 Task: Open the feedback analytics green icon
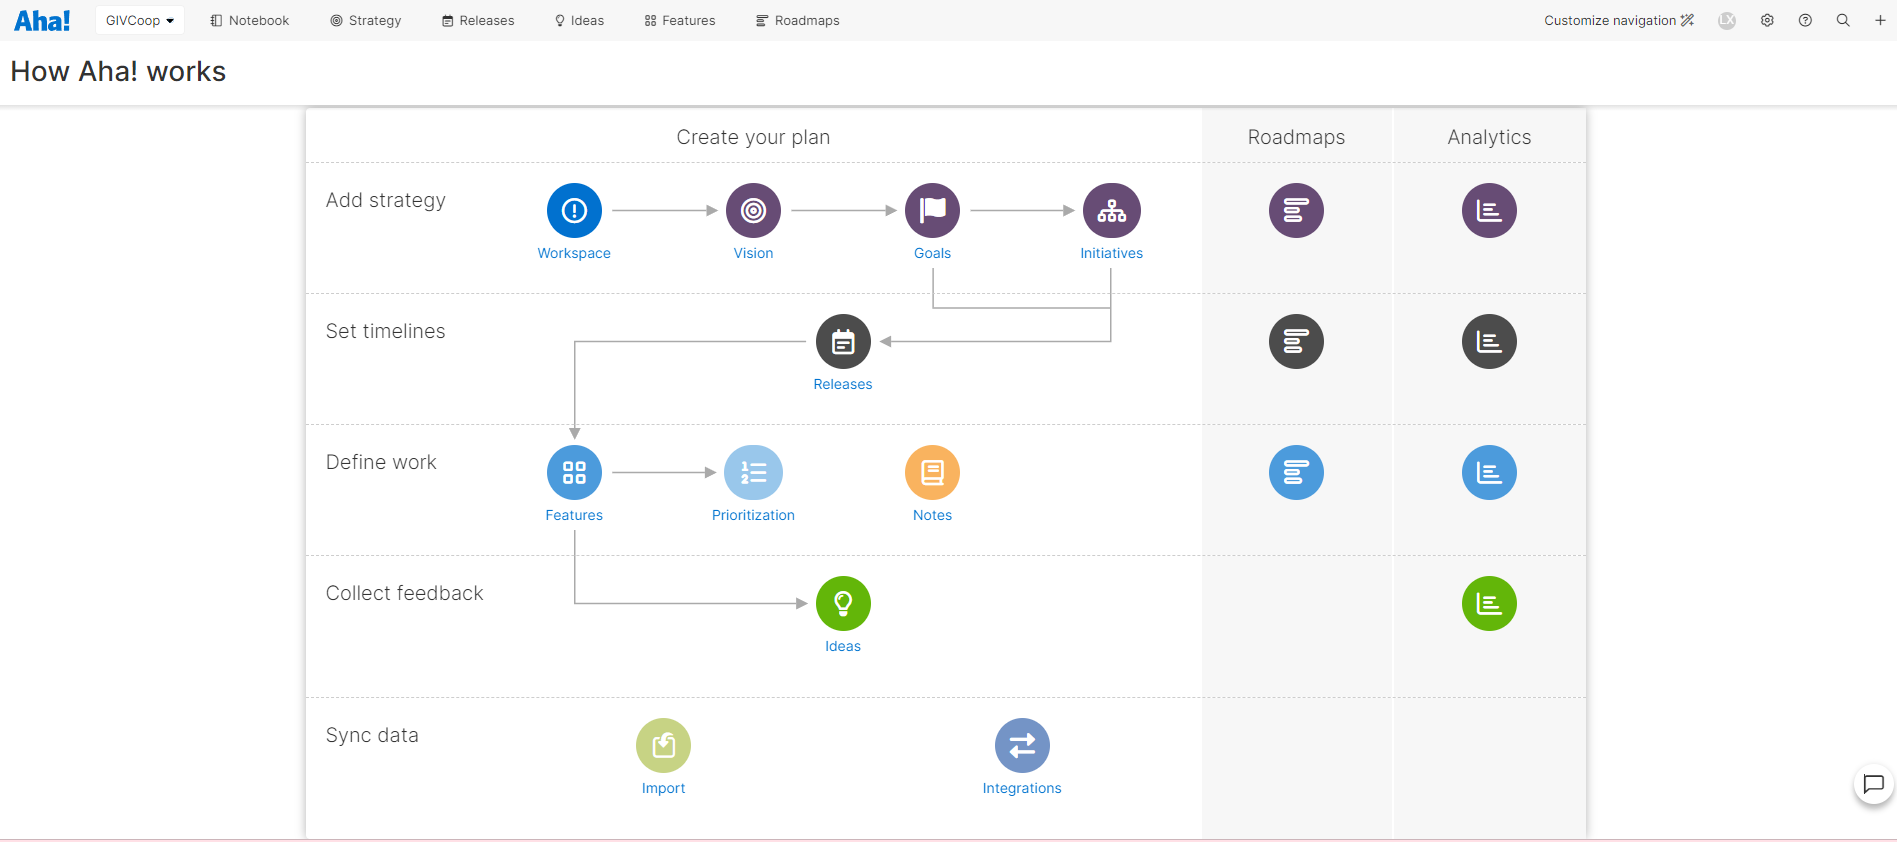click(1489, 603)
